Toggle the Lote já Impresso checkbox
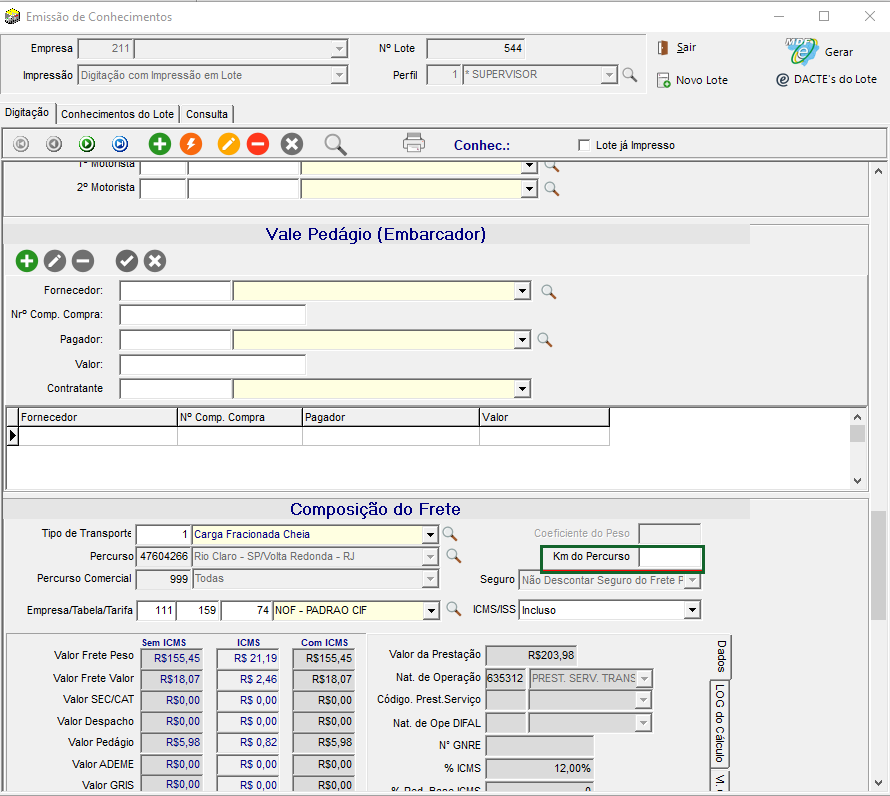The height and width of the screenshot is (796, 890). tap(584, 145)
